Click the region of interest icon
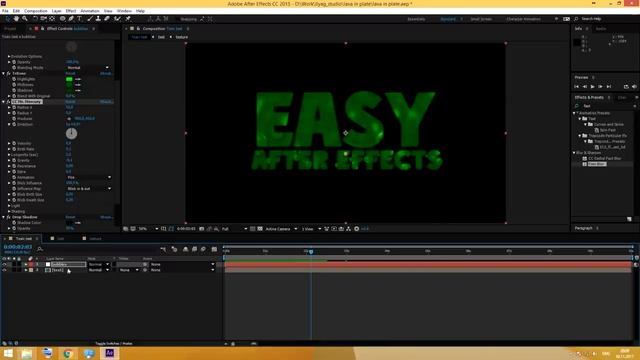This screenshot has width=640, height=360. (x=253, y=229)
